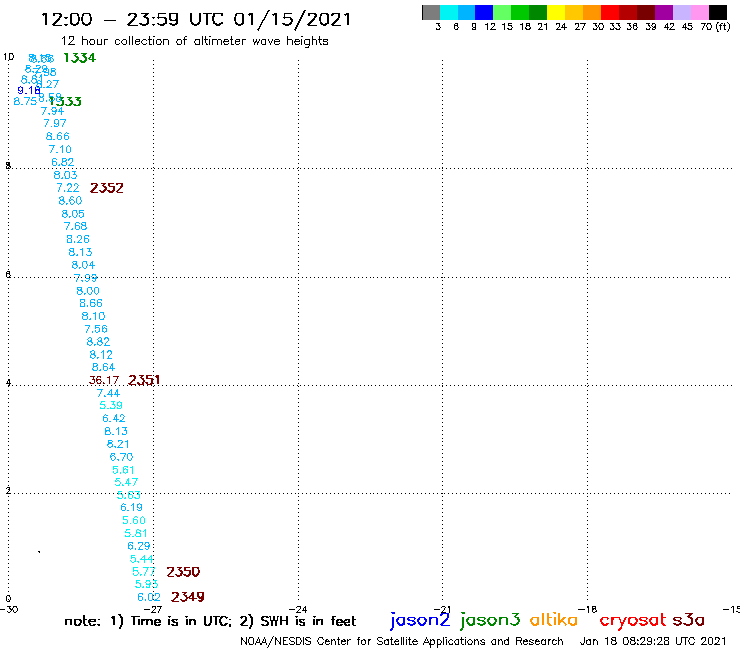Click the wave height value '6.70'
This screenshot has width=740, height=650.
tap(121, 457)
